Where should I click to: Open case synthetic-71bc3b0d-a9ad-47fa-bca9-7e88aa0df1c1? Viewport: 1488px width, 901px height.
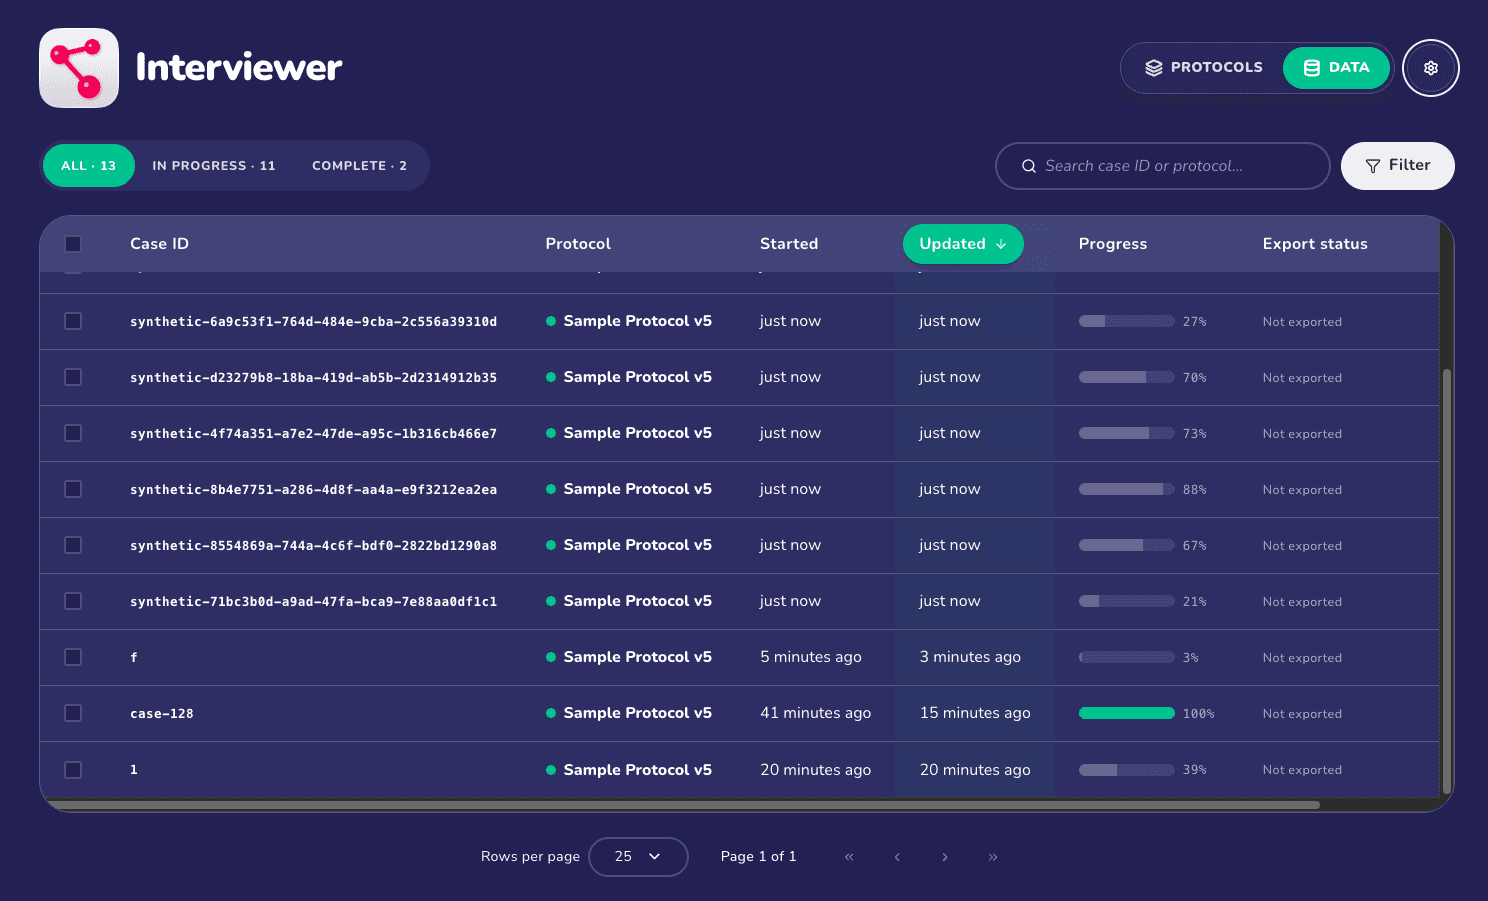click(x=313, y=602)
